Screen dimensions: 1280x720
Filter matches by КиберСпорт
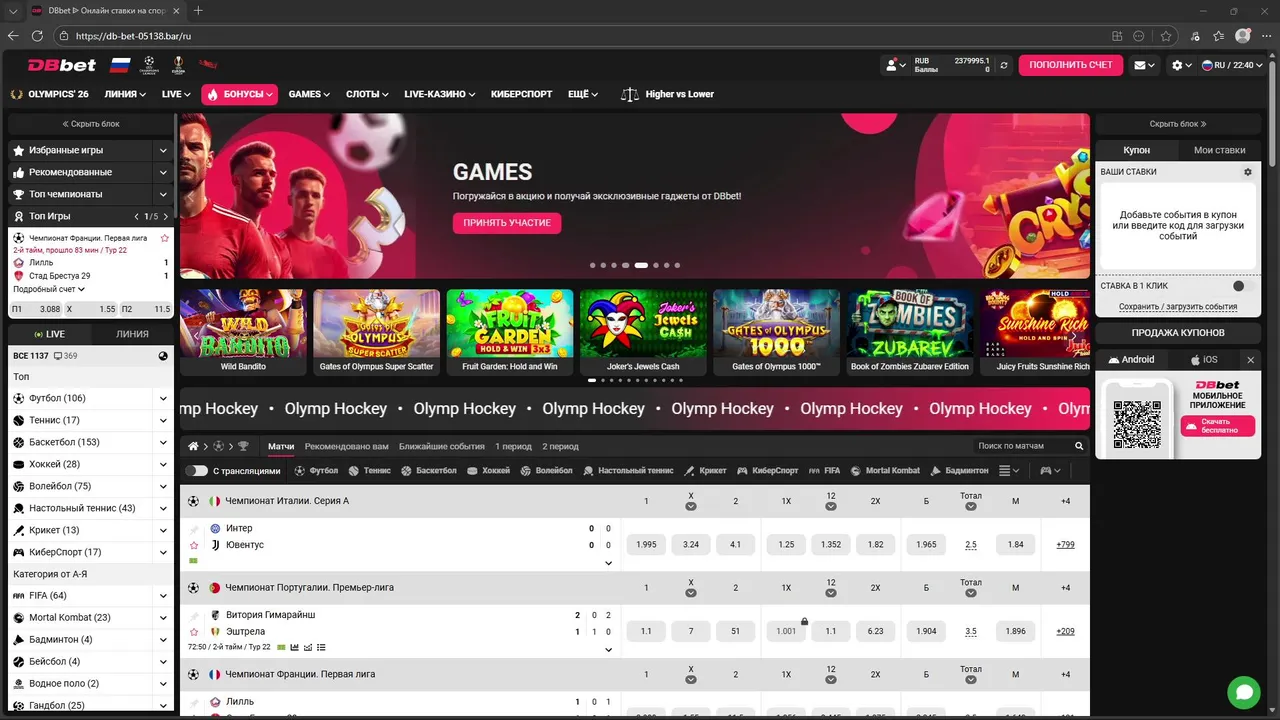tap(767, 470)
